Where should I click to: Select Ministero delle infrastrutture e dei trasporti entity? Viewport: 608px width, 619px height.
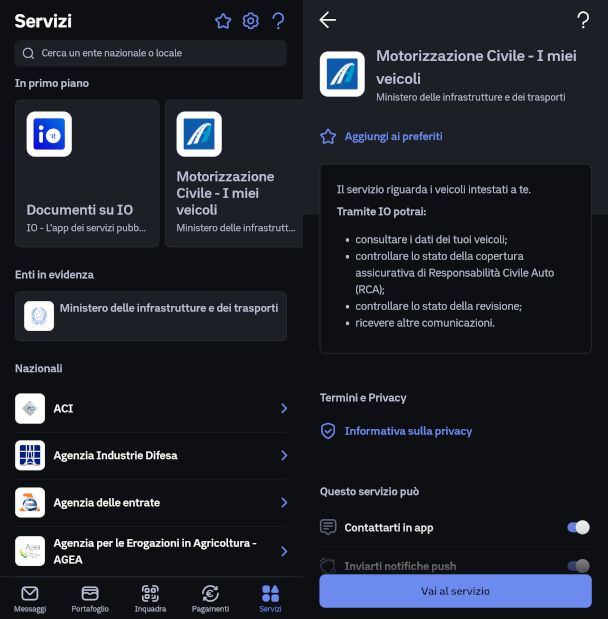click(x=150, y=316)
